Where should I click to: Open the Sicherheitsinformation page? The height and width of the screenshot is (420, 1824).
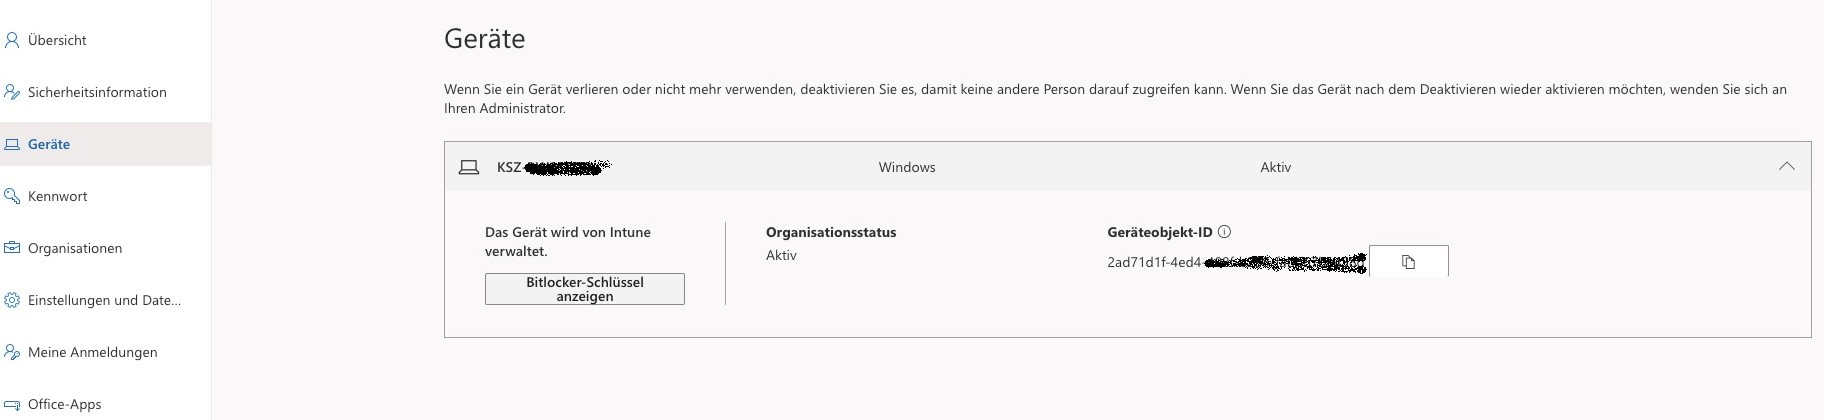pyautogui.click(x=97, y=92)
